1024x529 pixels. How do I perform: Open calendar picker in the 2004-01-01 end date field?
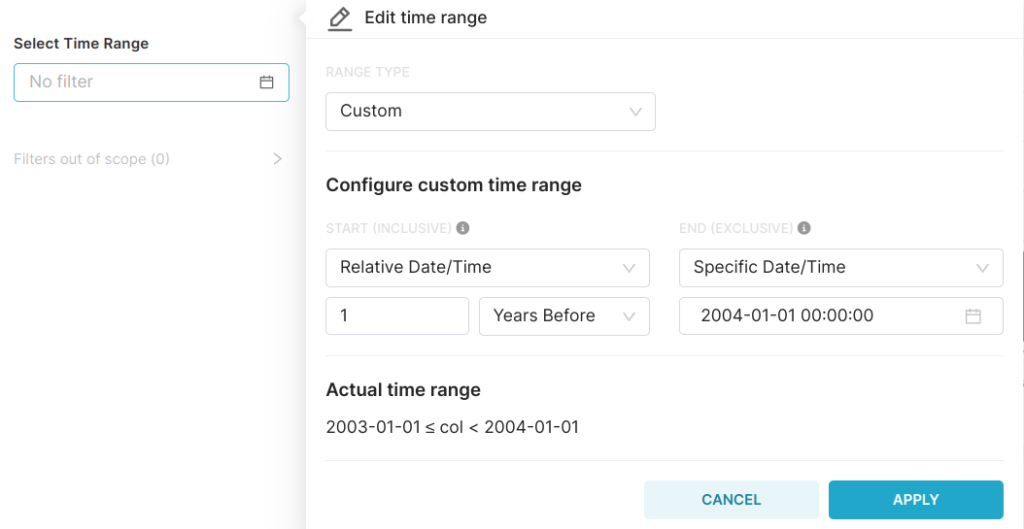coord(973,316)
